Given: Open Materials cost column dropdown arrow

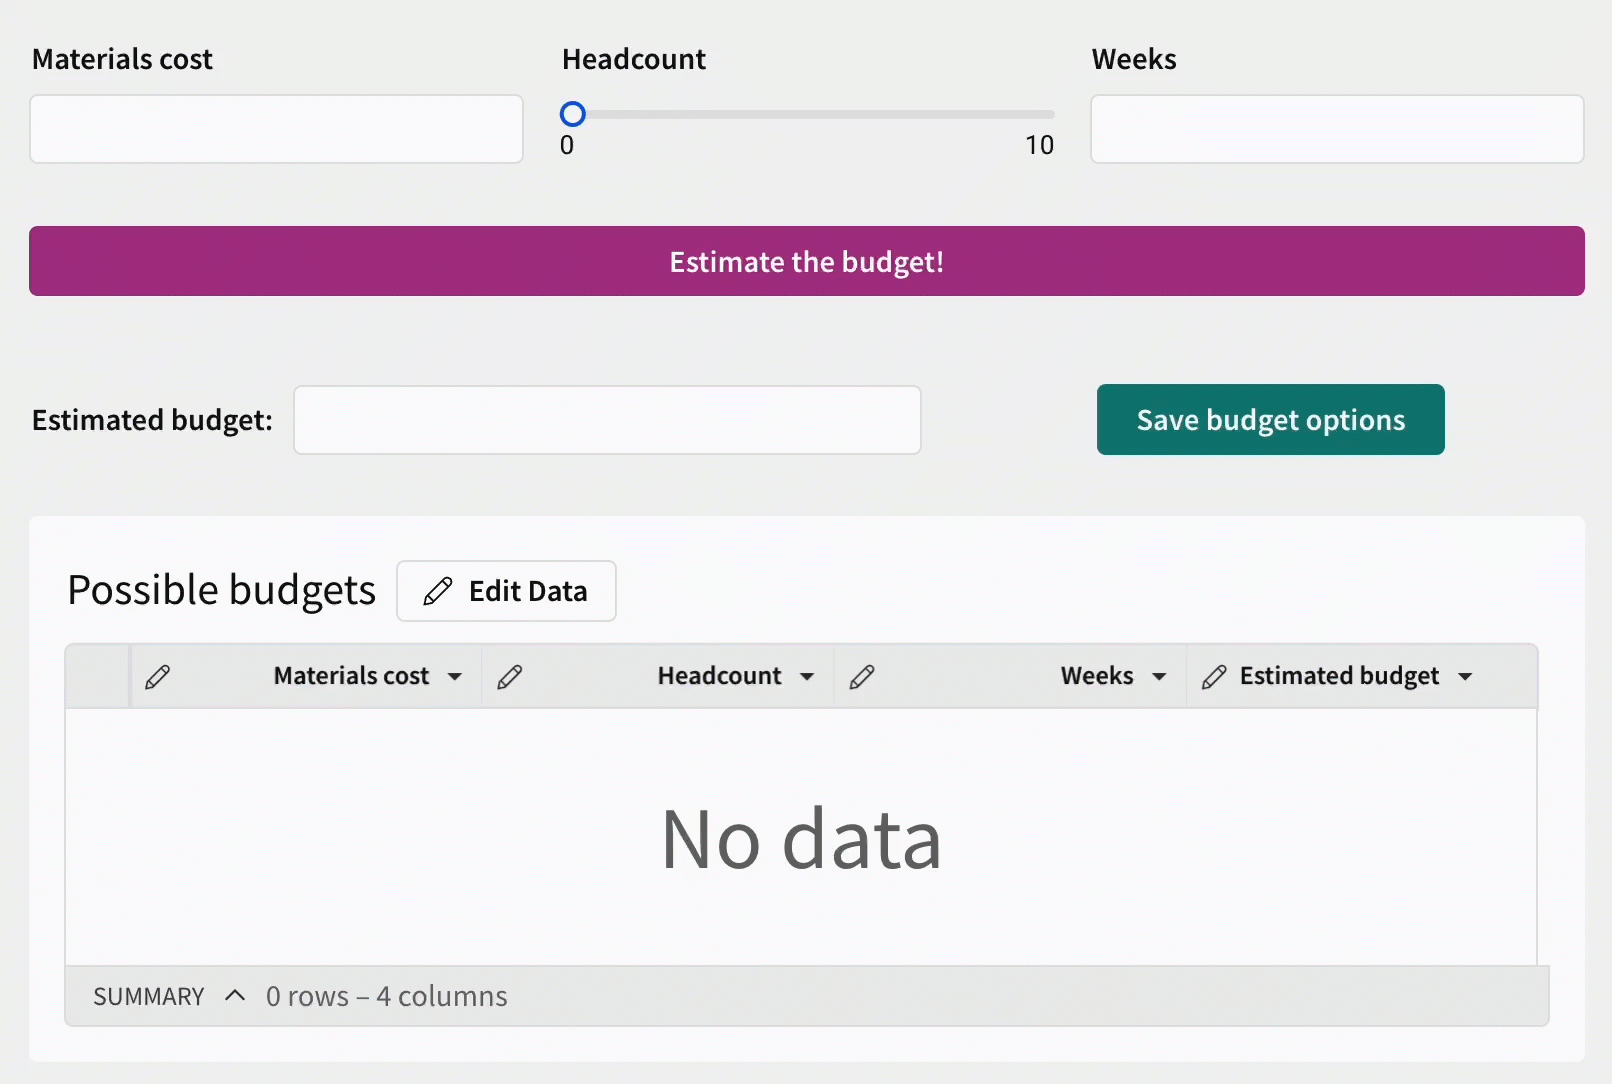Looking at the screenshot, I should pos(455,677).
